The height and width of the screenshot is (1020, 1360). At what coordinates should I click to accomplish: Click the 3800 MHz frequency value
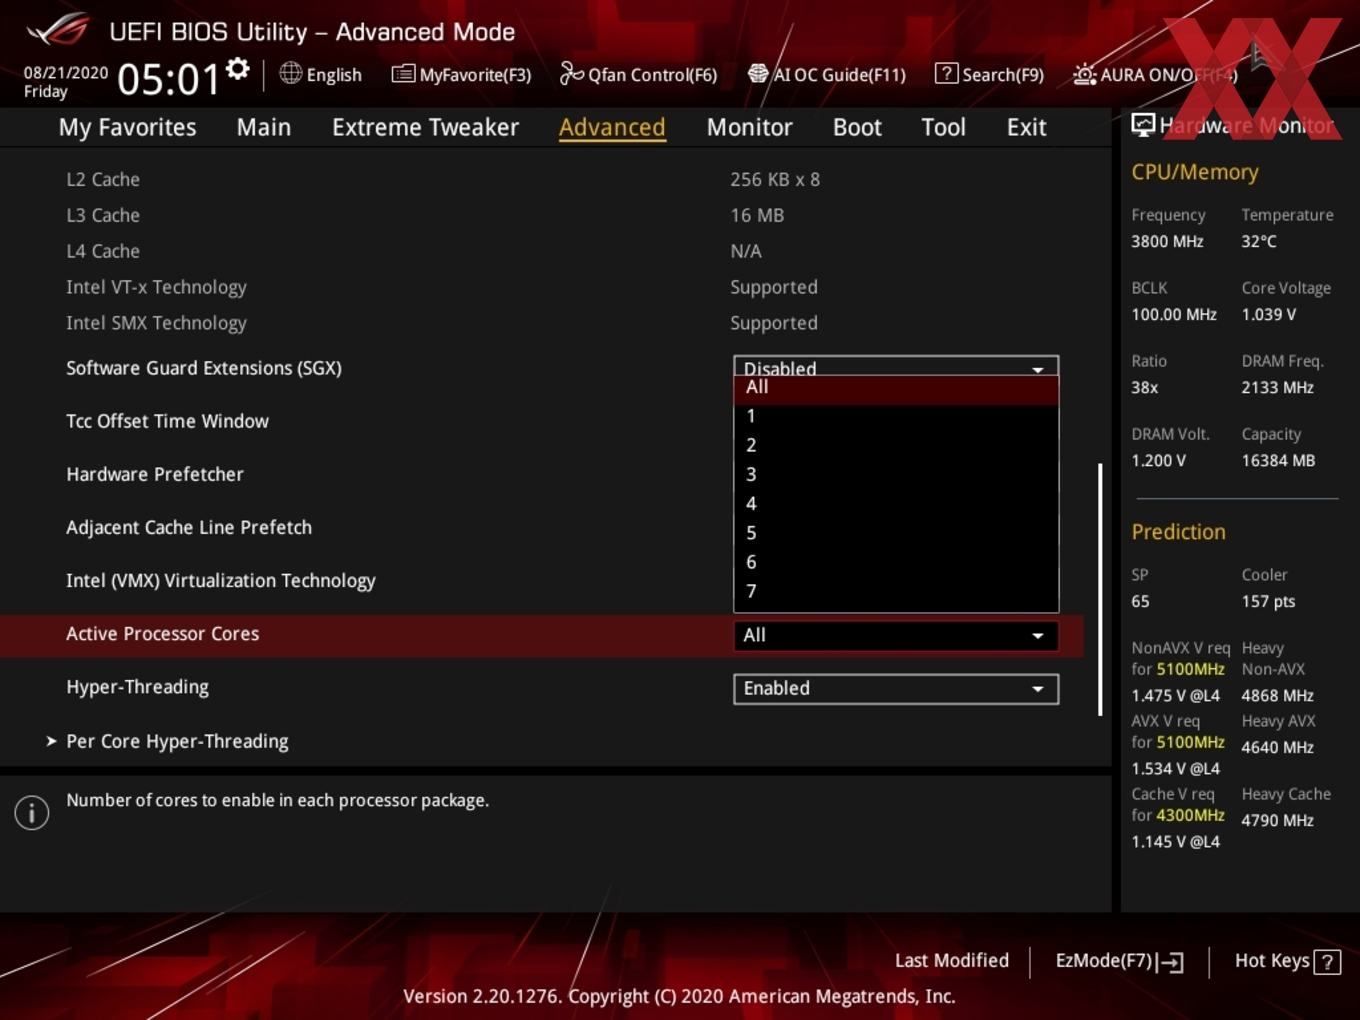pyautogui.click(x=1167, y=241)
